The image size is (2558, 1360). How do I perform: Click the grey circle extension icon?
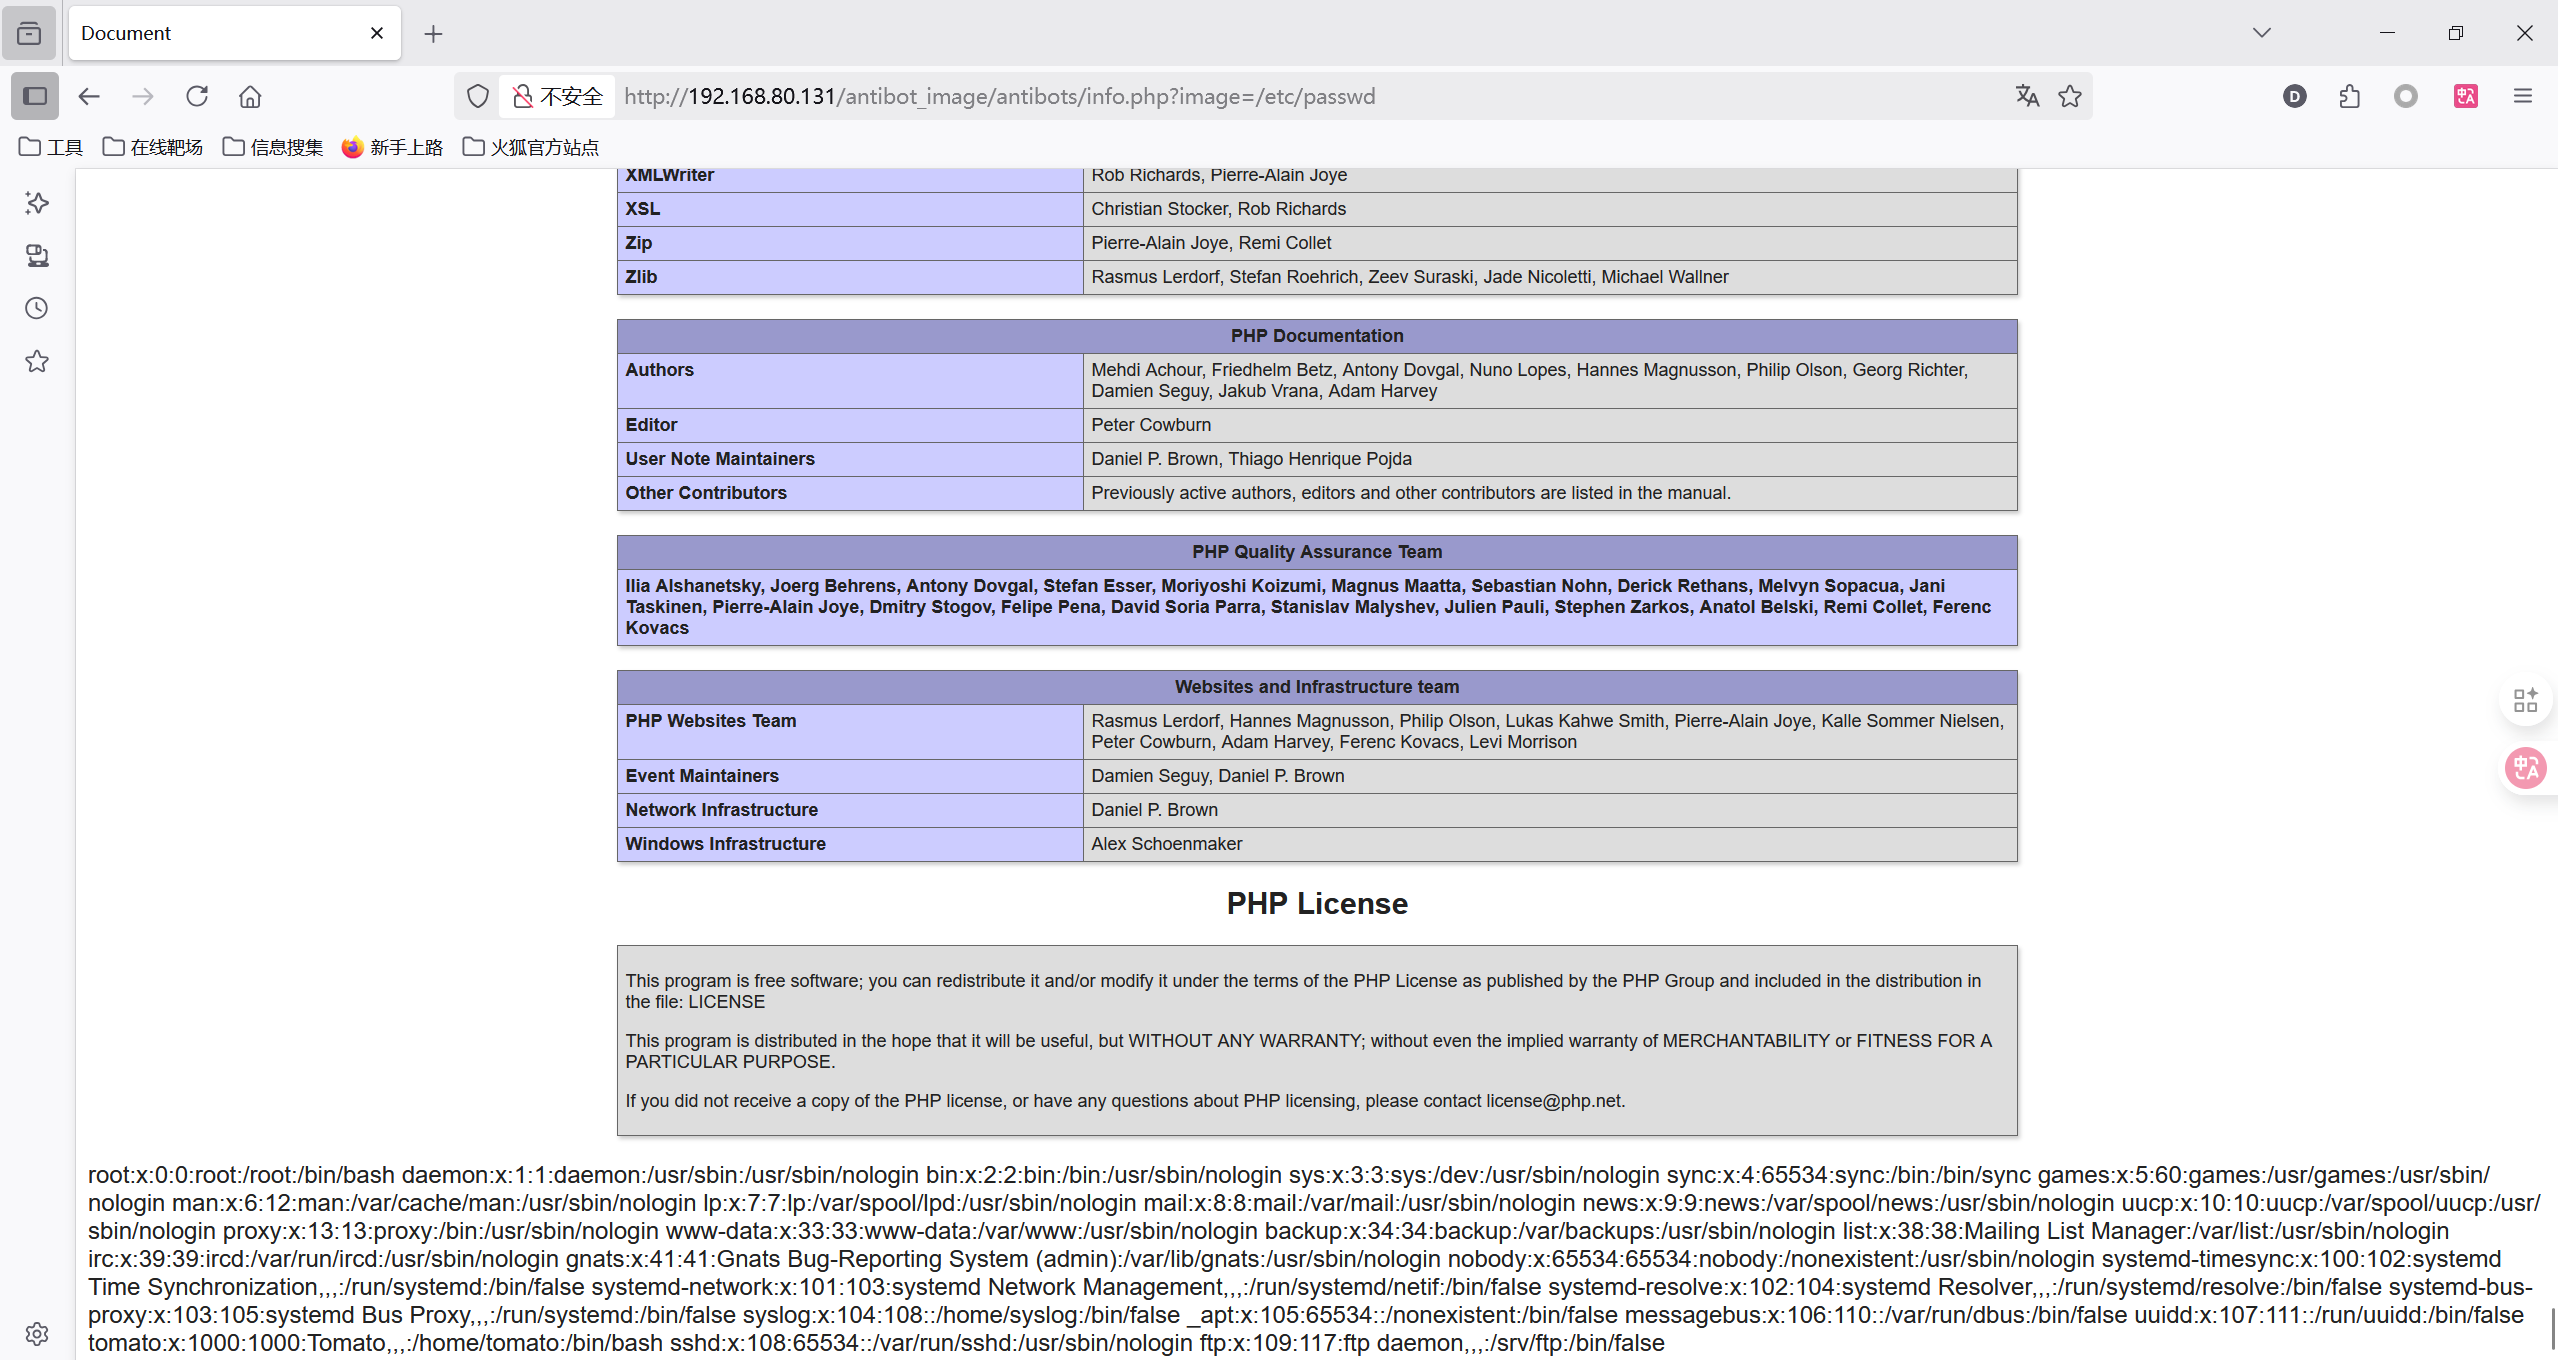[x=2406, y=96]
